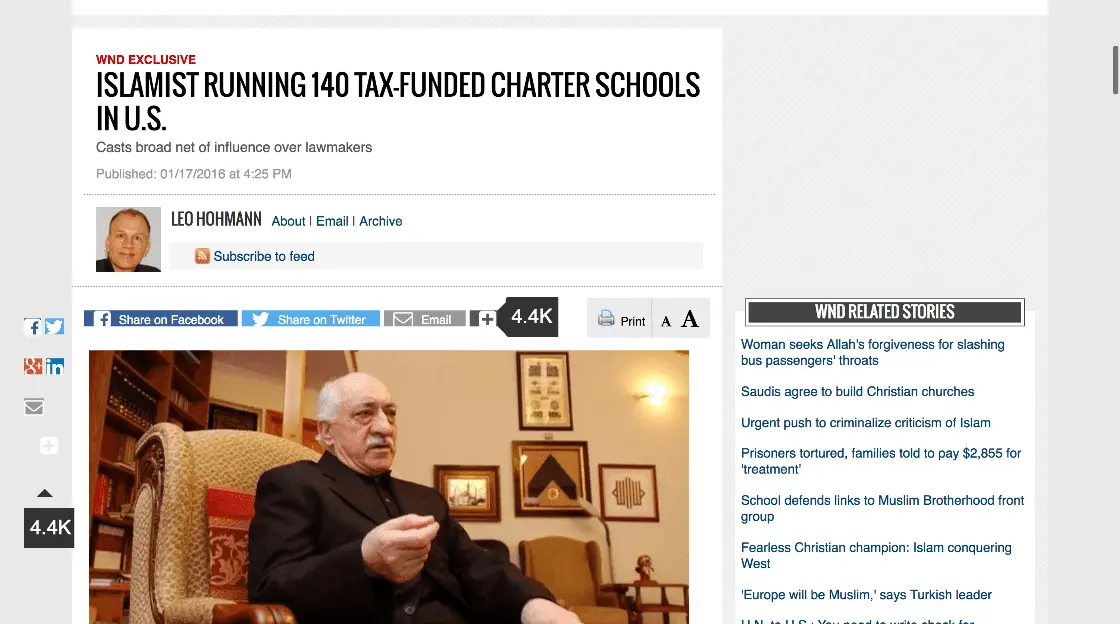The height and width of the screenshot is (624, 1120).
Task: Click the gray Email share button
Action: tap(424, 319)
